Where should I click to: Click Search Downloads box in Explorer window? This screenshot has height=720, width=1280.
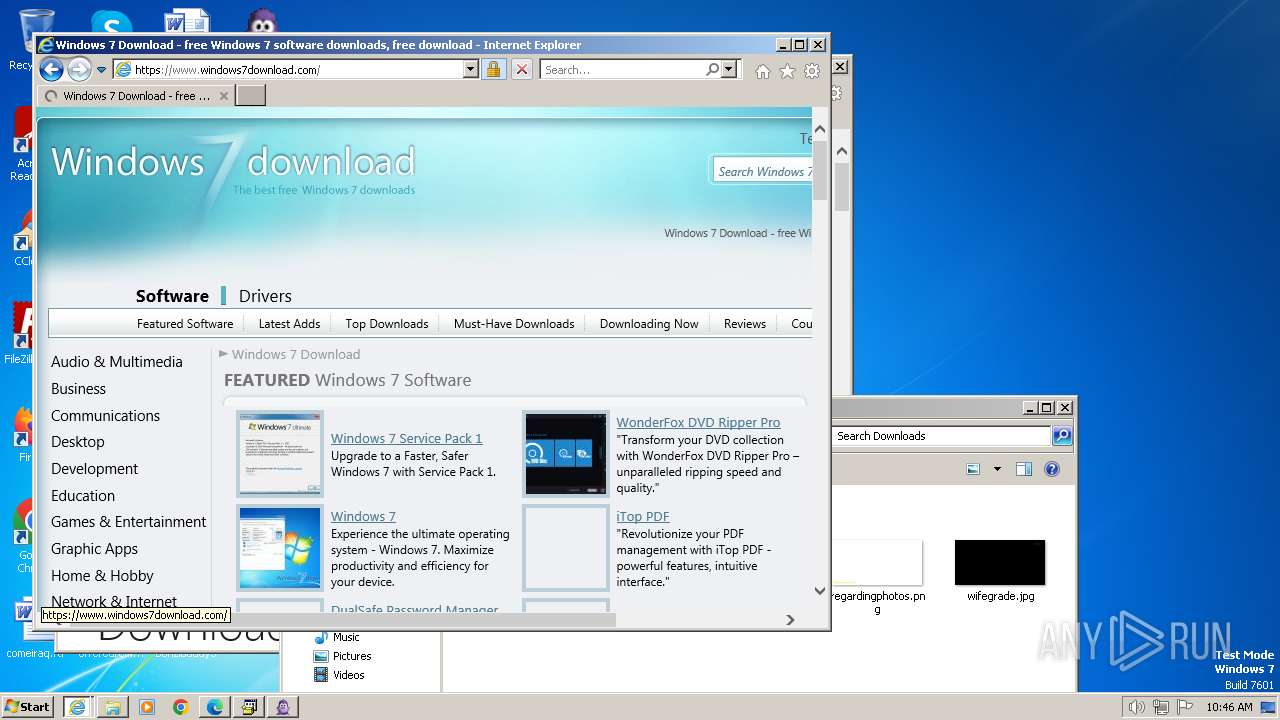coord(941,436)
